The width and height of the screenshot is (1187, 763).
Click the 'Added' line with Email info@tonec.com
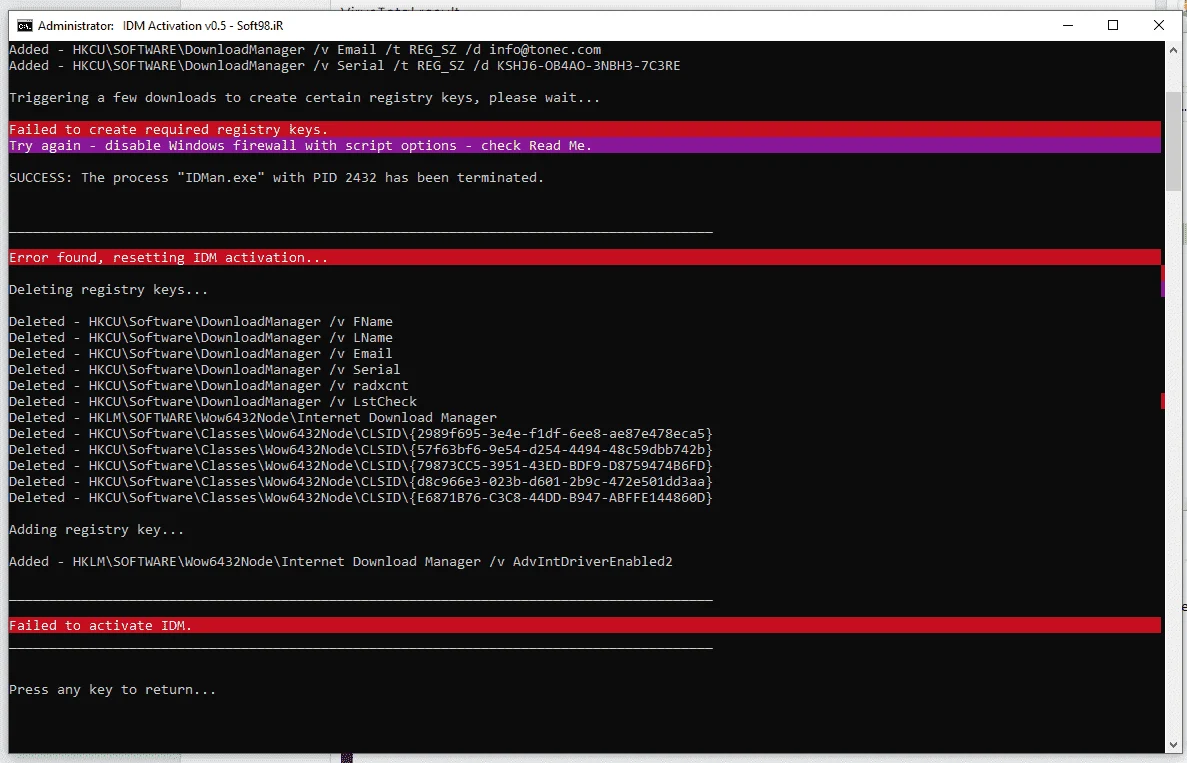305,50
